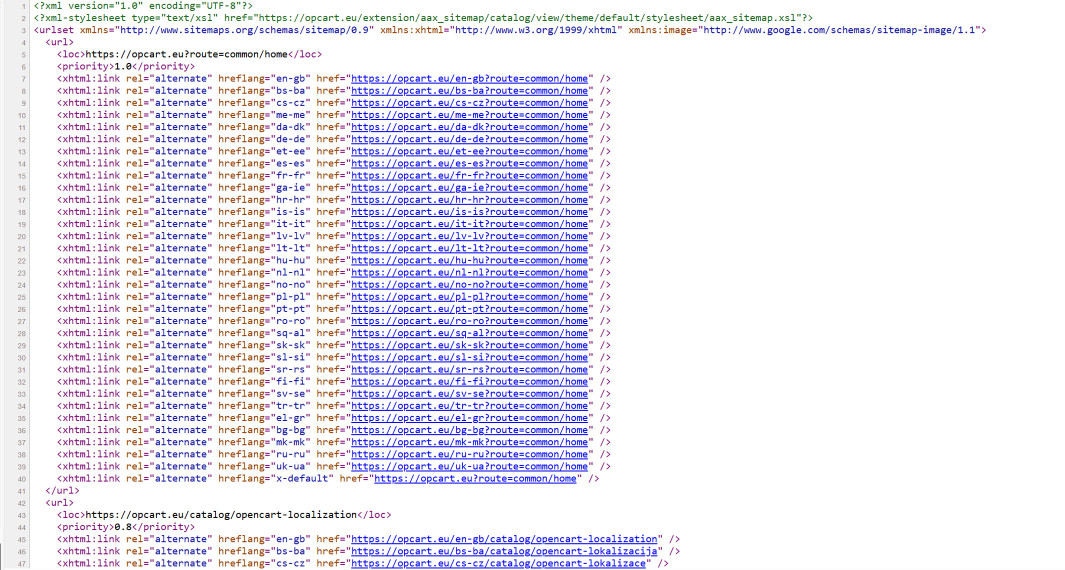The width and height of the screenshot is (1065, 570).
Task: Follow the de-de common/home link
Action: pyautogui.click(x=469, y=139)
